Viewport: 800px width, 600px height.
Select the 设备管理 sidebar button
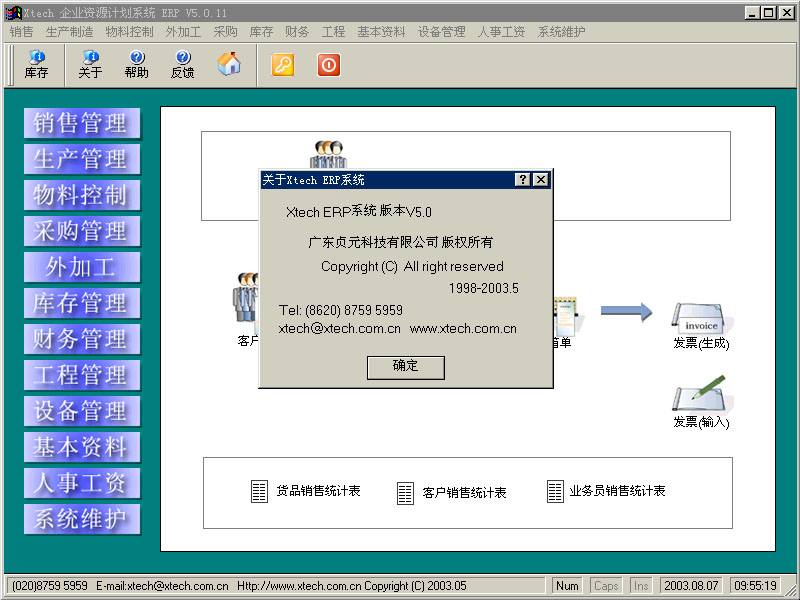click(x=82, y=411)
